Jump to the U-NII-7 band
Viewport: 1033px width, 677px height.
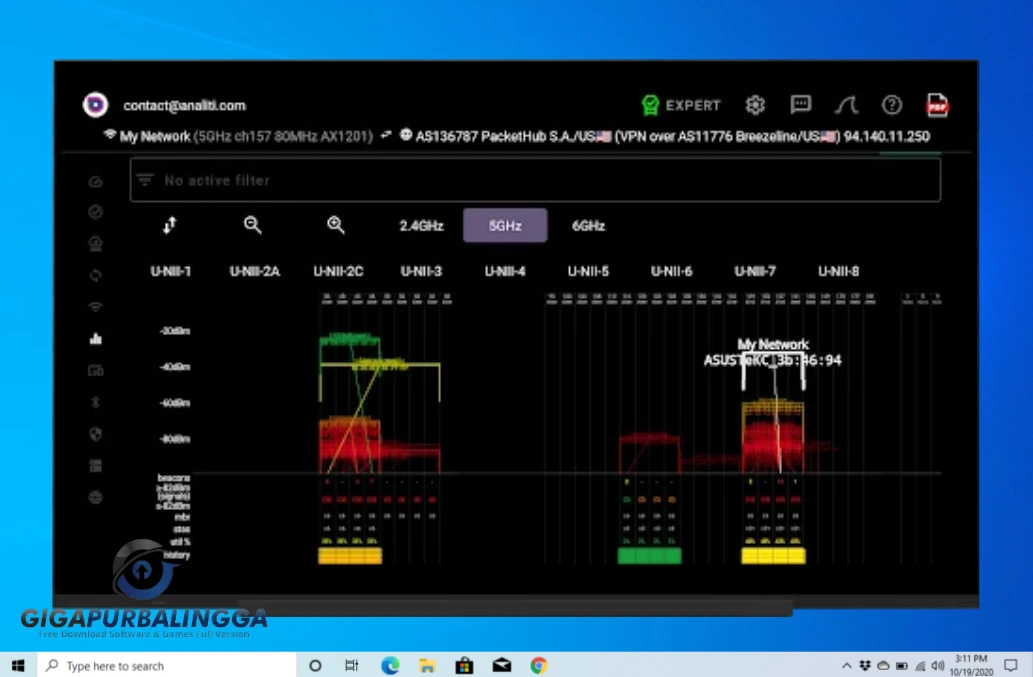point(755,271)
